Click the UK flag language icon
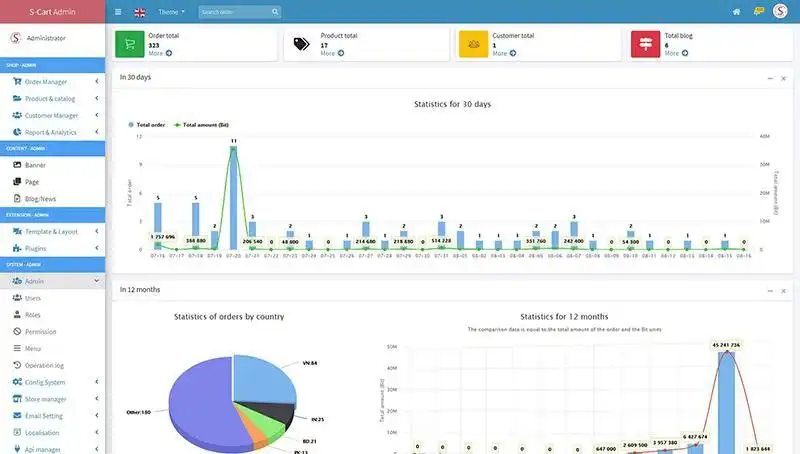The image size is (800, 454). pos(139,12)
